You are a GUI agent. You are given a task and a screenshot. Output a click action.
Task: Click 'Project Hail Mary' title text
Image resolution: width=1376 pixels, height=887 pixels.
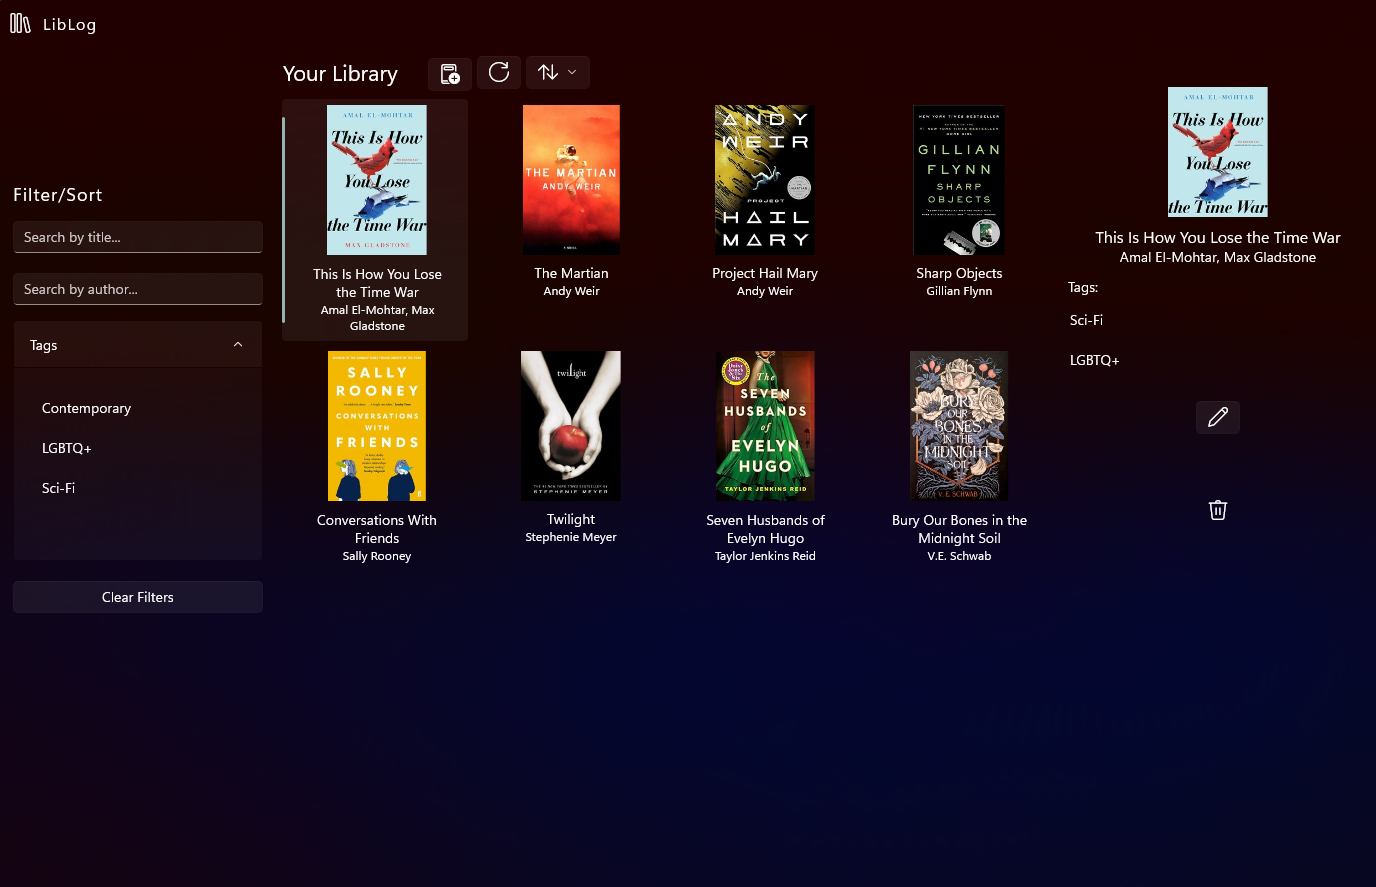[x=765, y=273]
